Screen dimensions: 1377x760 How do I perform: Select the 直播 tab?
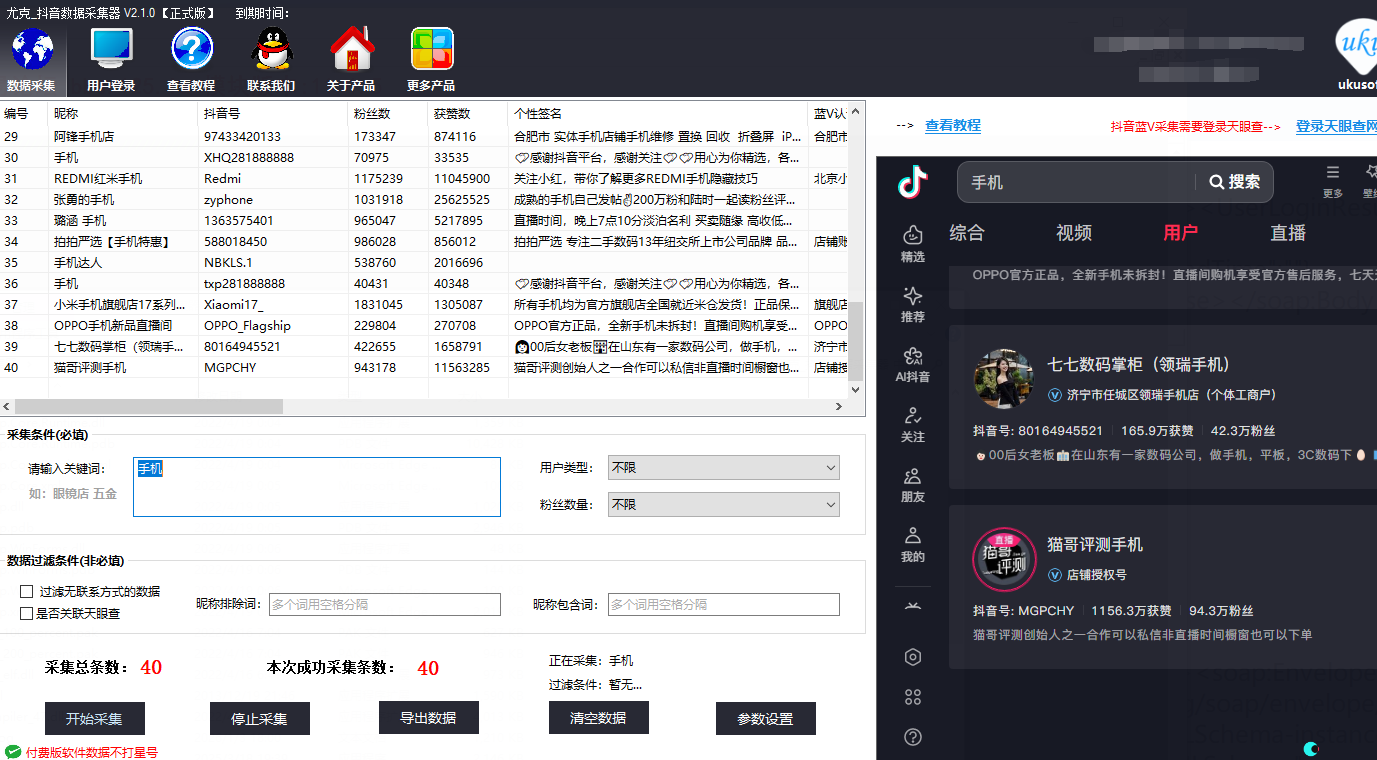coord(1287,232)
